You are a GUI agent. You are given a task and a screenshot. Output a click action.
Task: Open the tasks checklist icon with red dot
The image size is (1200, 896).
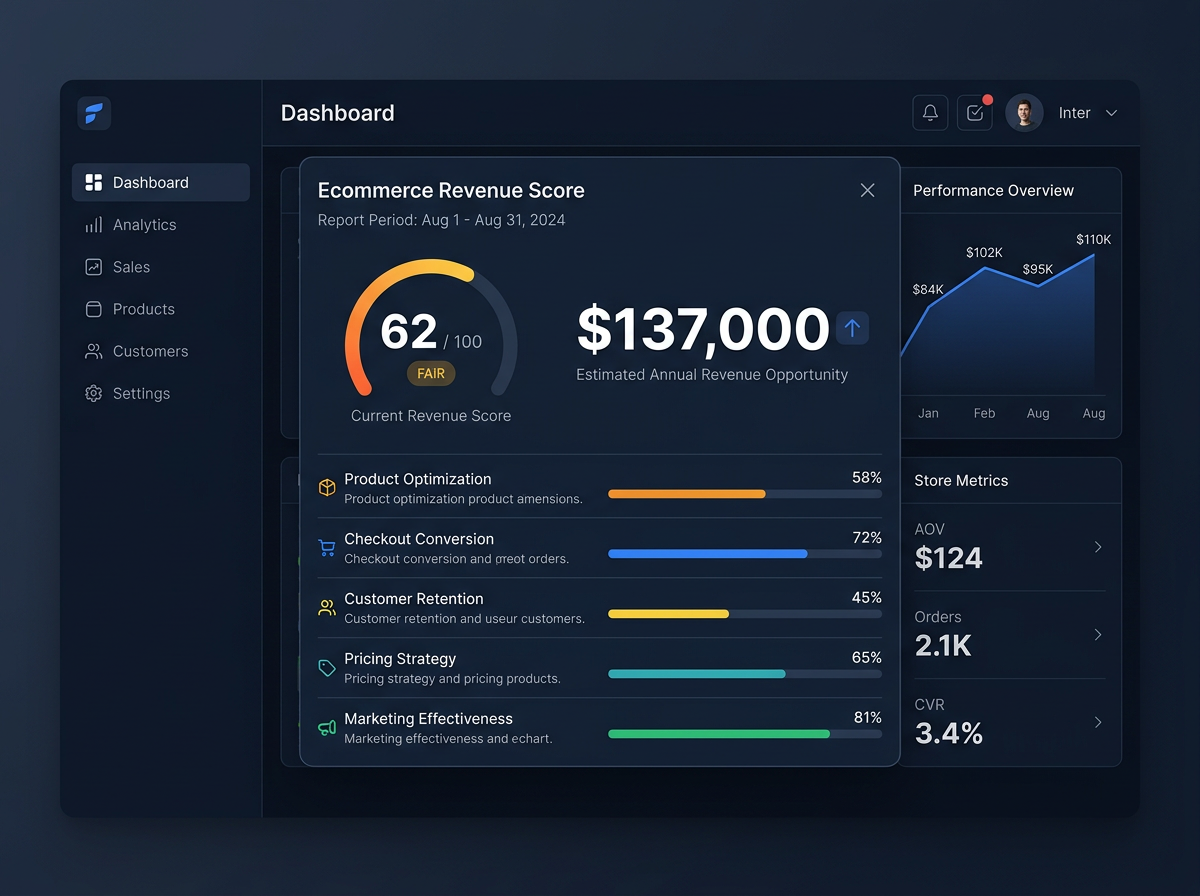974,113
